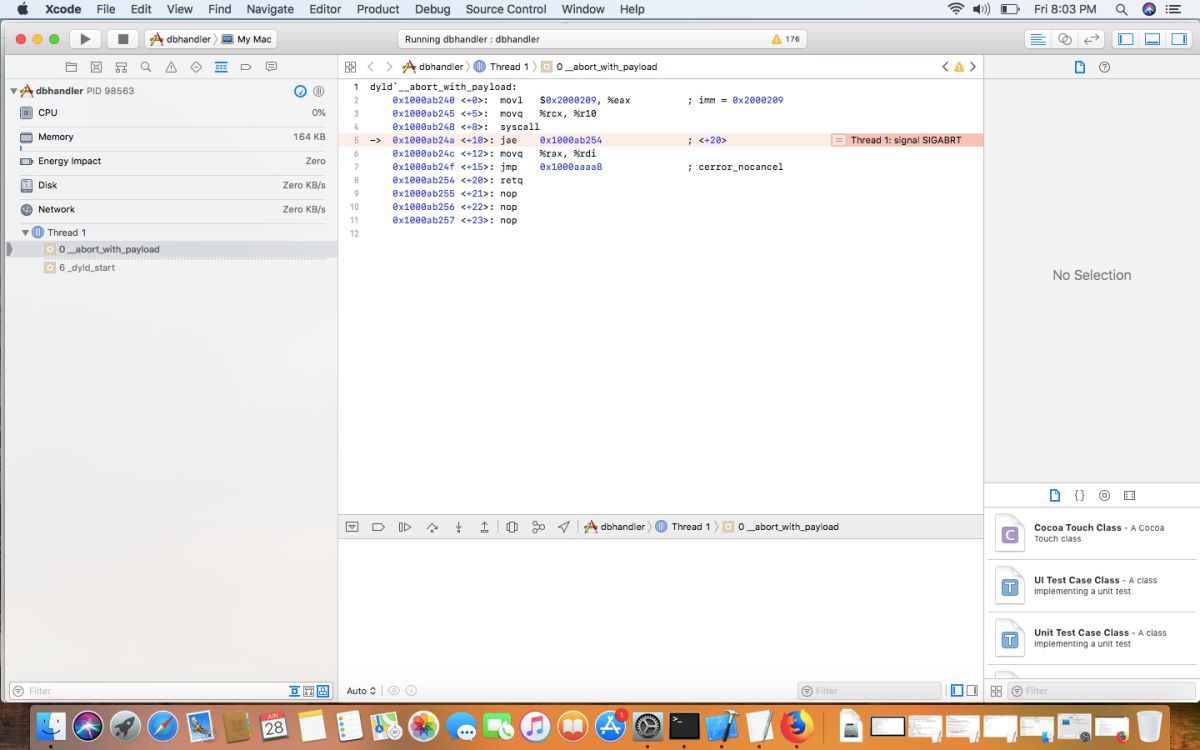Click the Step Into button

coord(458,527)
